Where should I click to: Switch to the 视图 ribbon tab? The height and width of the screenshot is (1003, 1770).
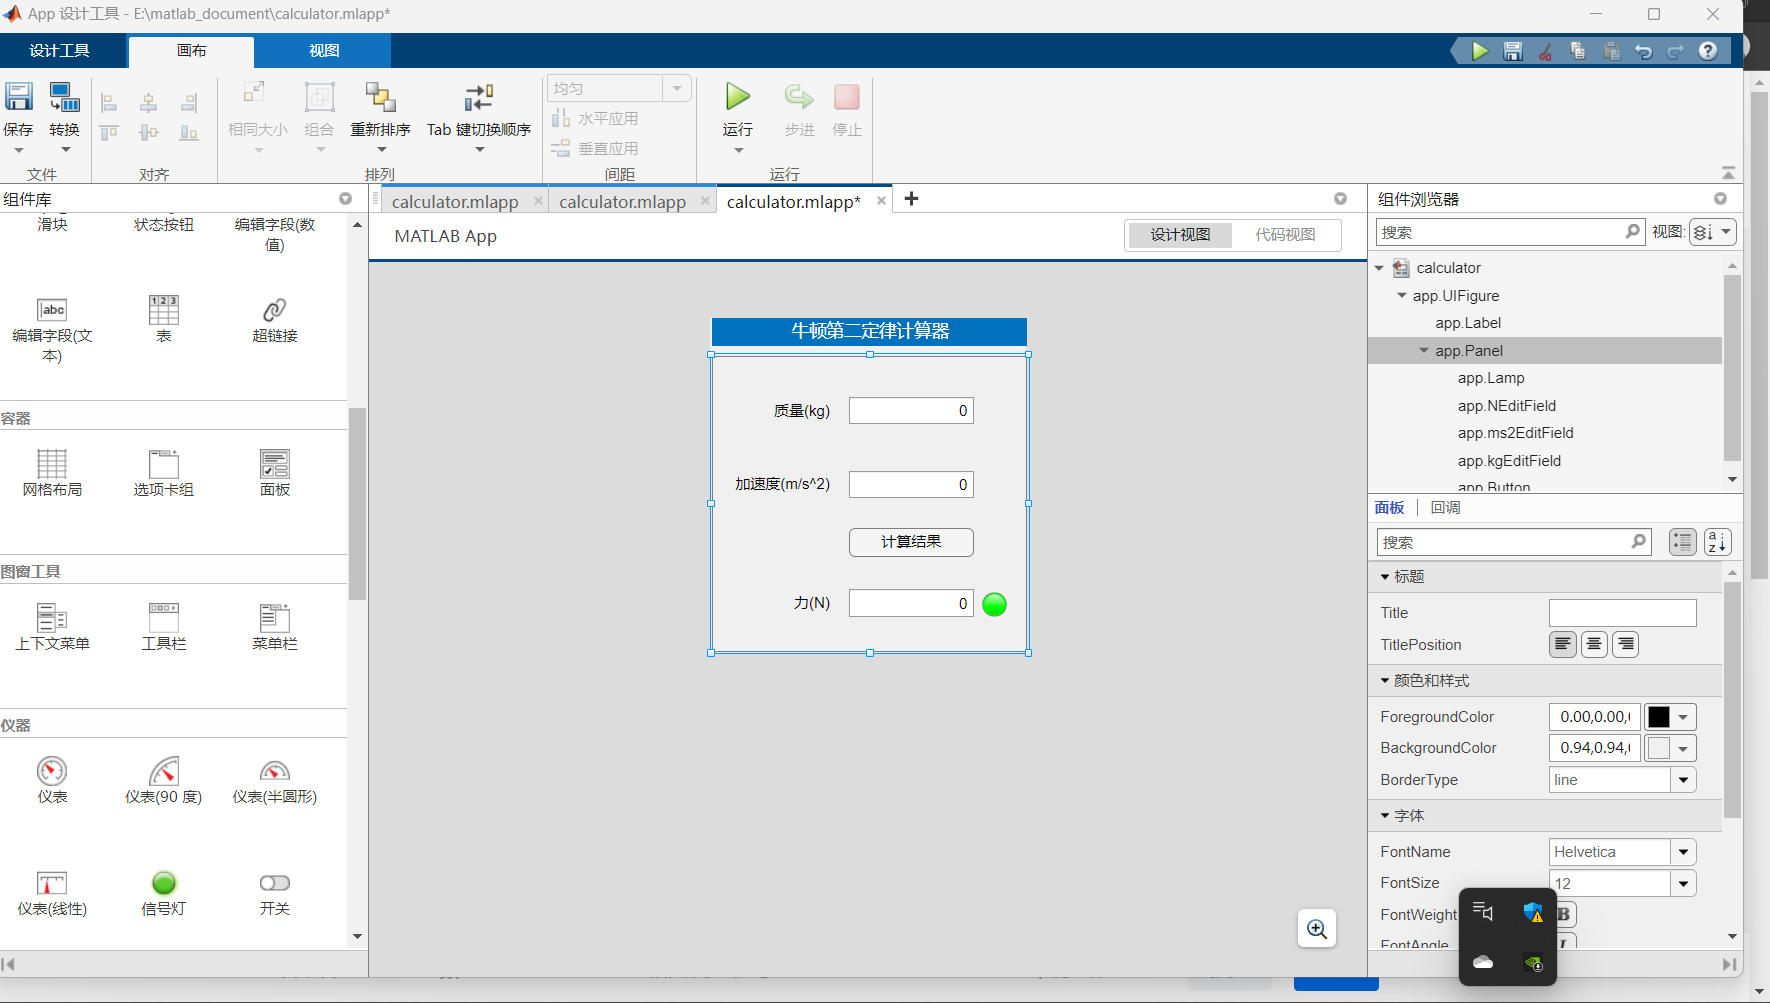pyautogui.click(x=322, y=50)
